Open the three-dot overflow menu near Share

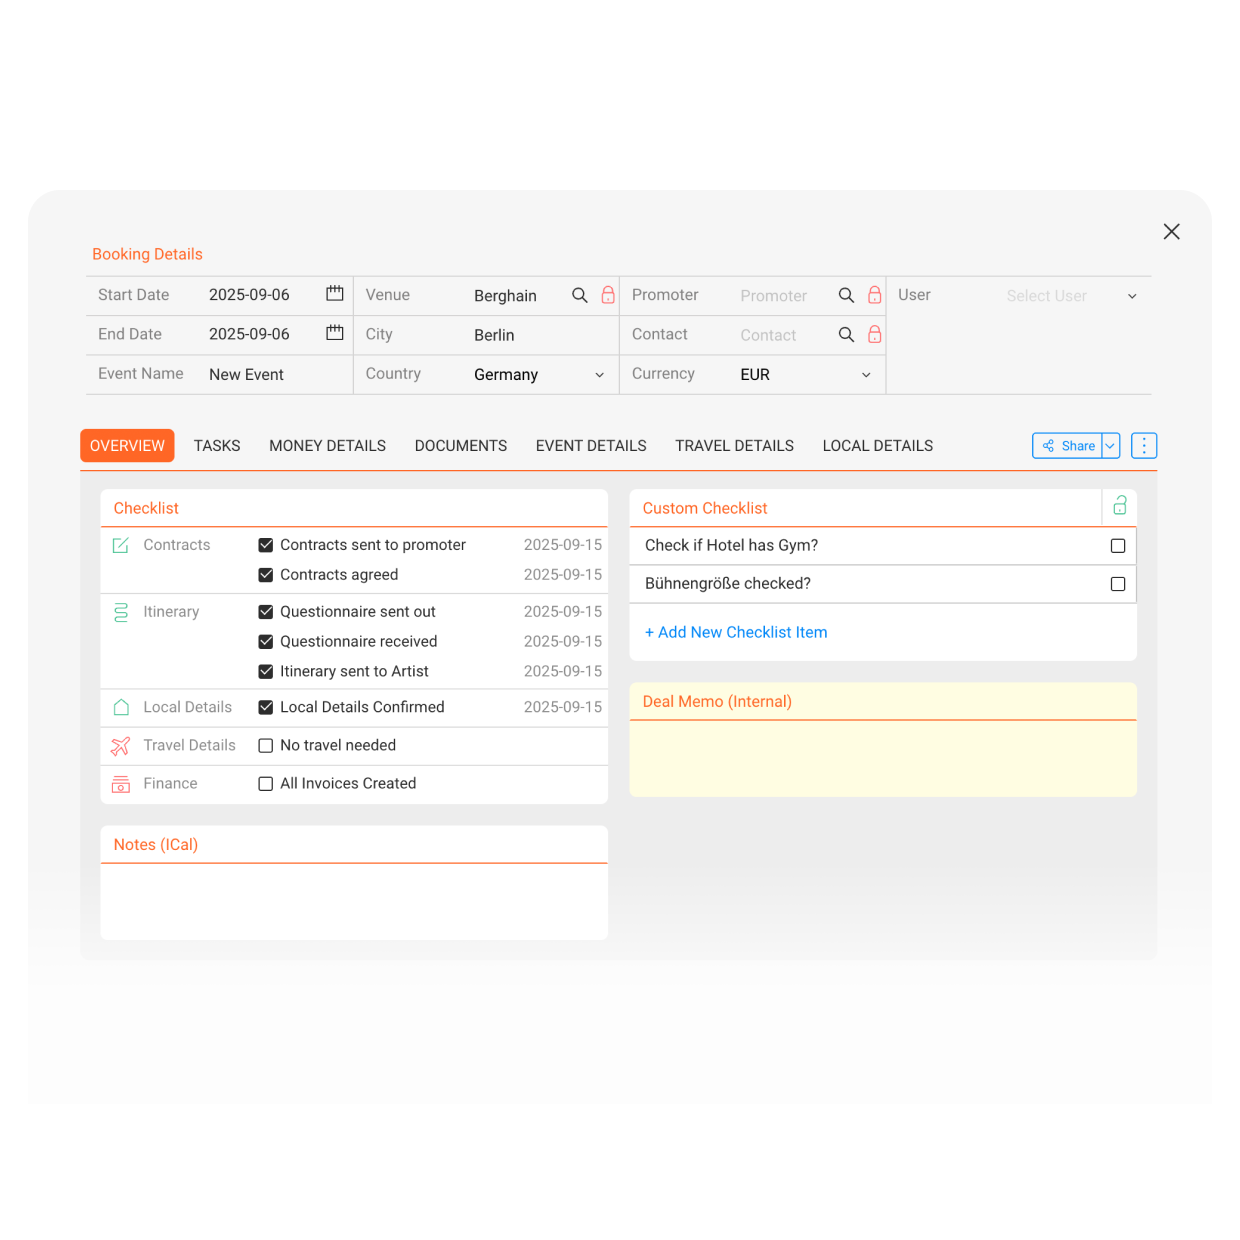pyautogui.click(x=1143, y=445)
